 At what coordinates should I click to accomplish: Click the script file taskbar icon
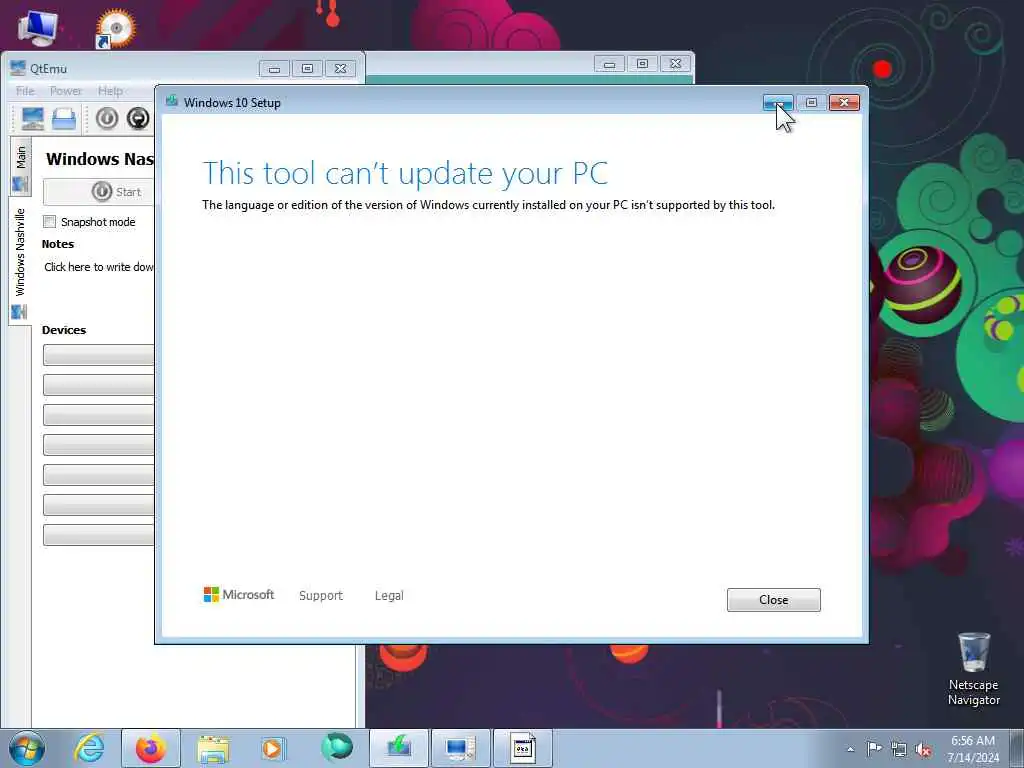pyautogui.click(x=522, y=748)
